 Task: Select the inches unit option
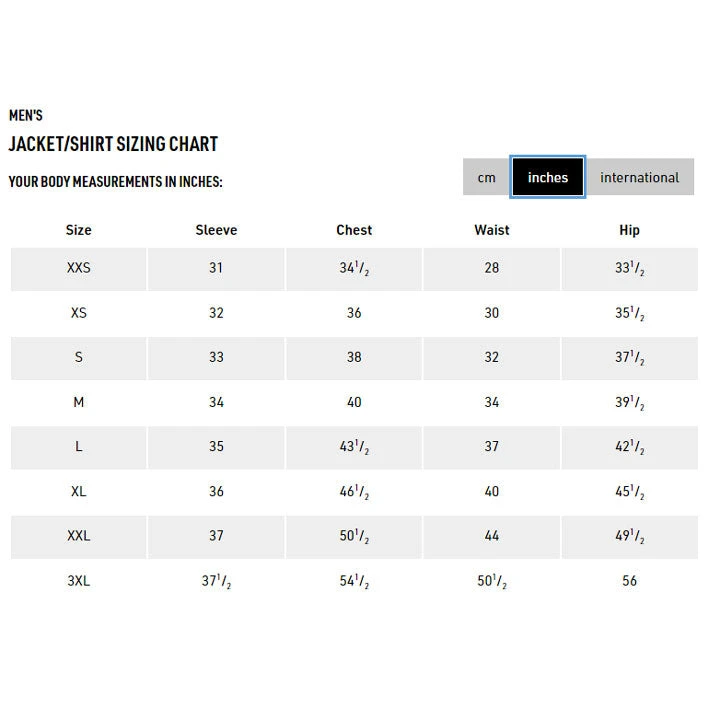548,177
